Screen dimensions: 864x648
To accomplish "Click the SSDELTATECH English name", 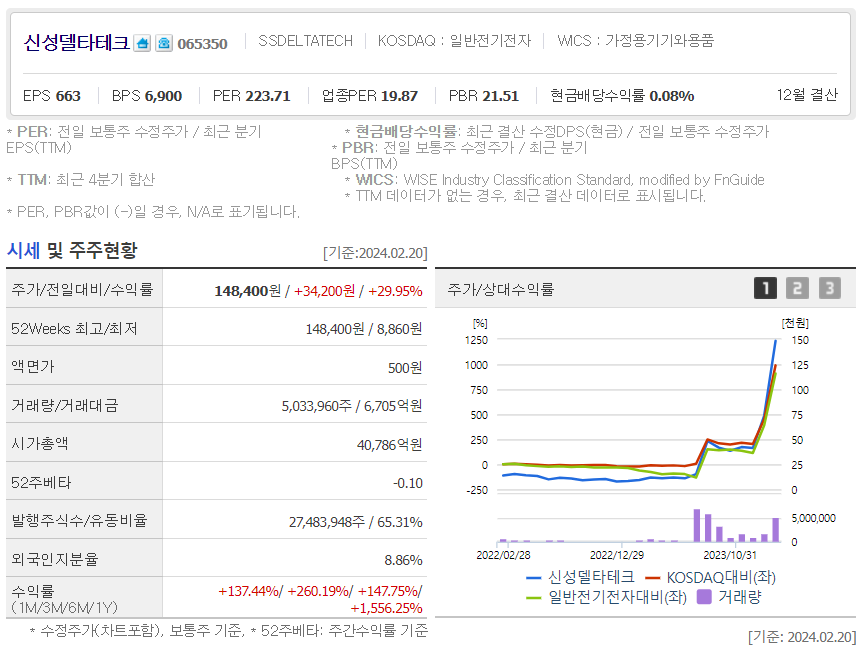I will [x=305, y=41].
